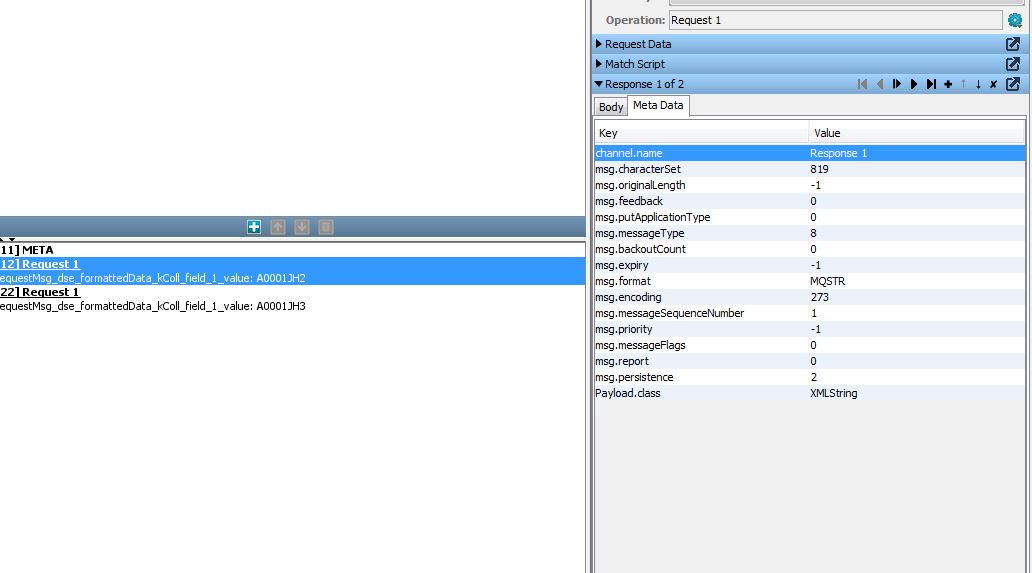Click inside the Operation text field

point(836,20)
